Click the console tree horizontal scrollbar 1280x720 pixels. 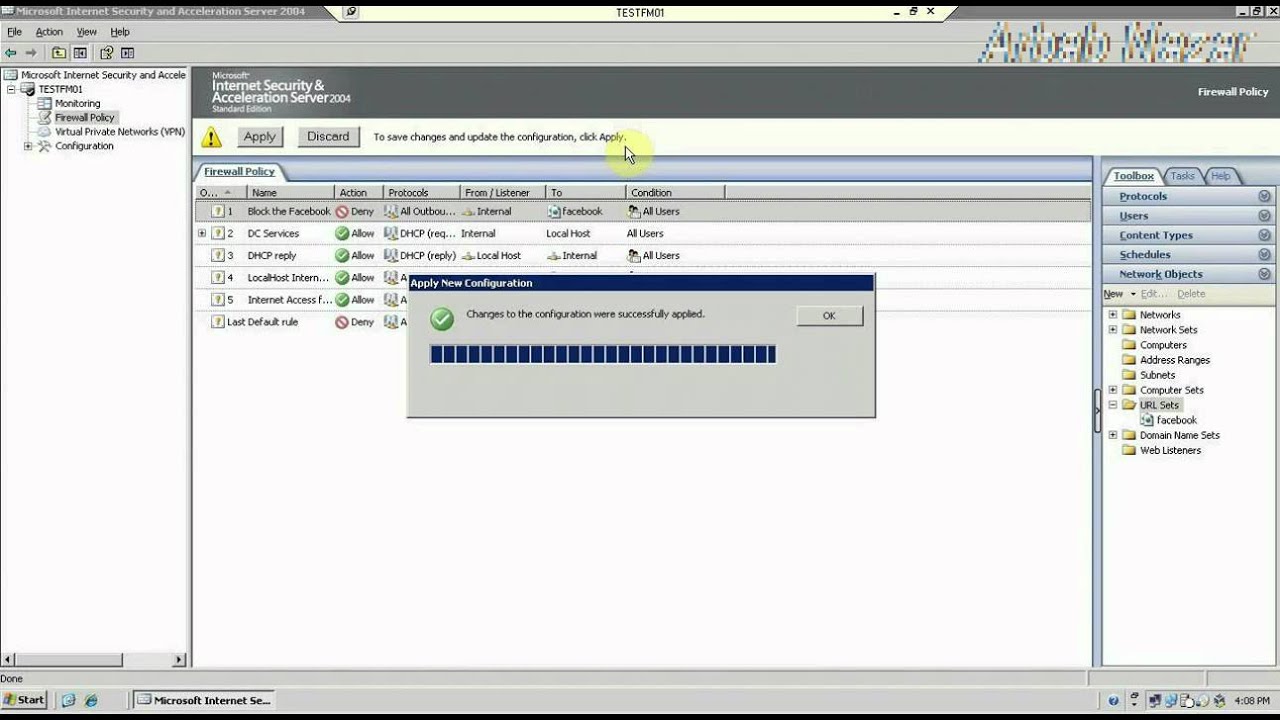[94, 660]
